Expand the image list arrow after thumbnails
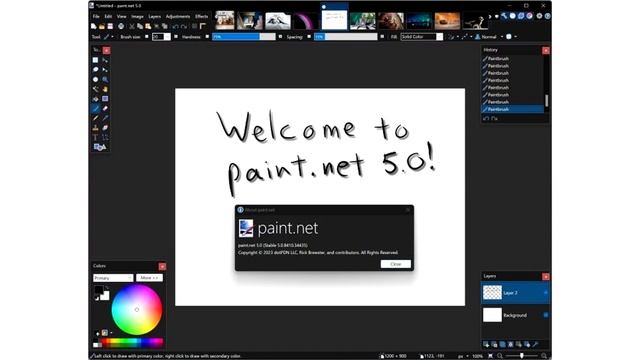Viewport: 640px width, 360px height. point(490,16)
